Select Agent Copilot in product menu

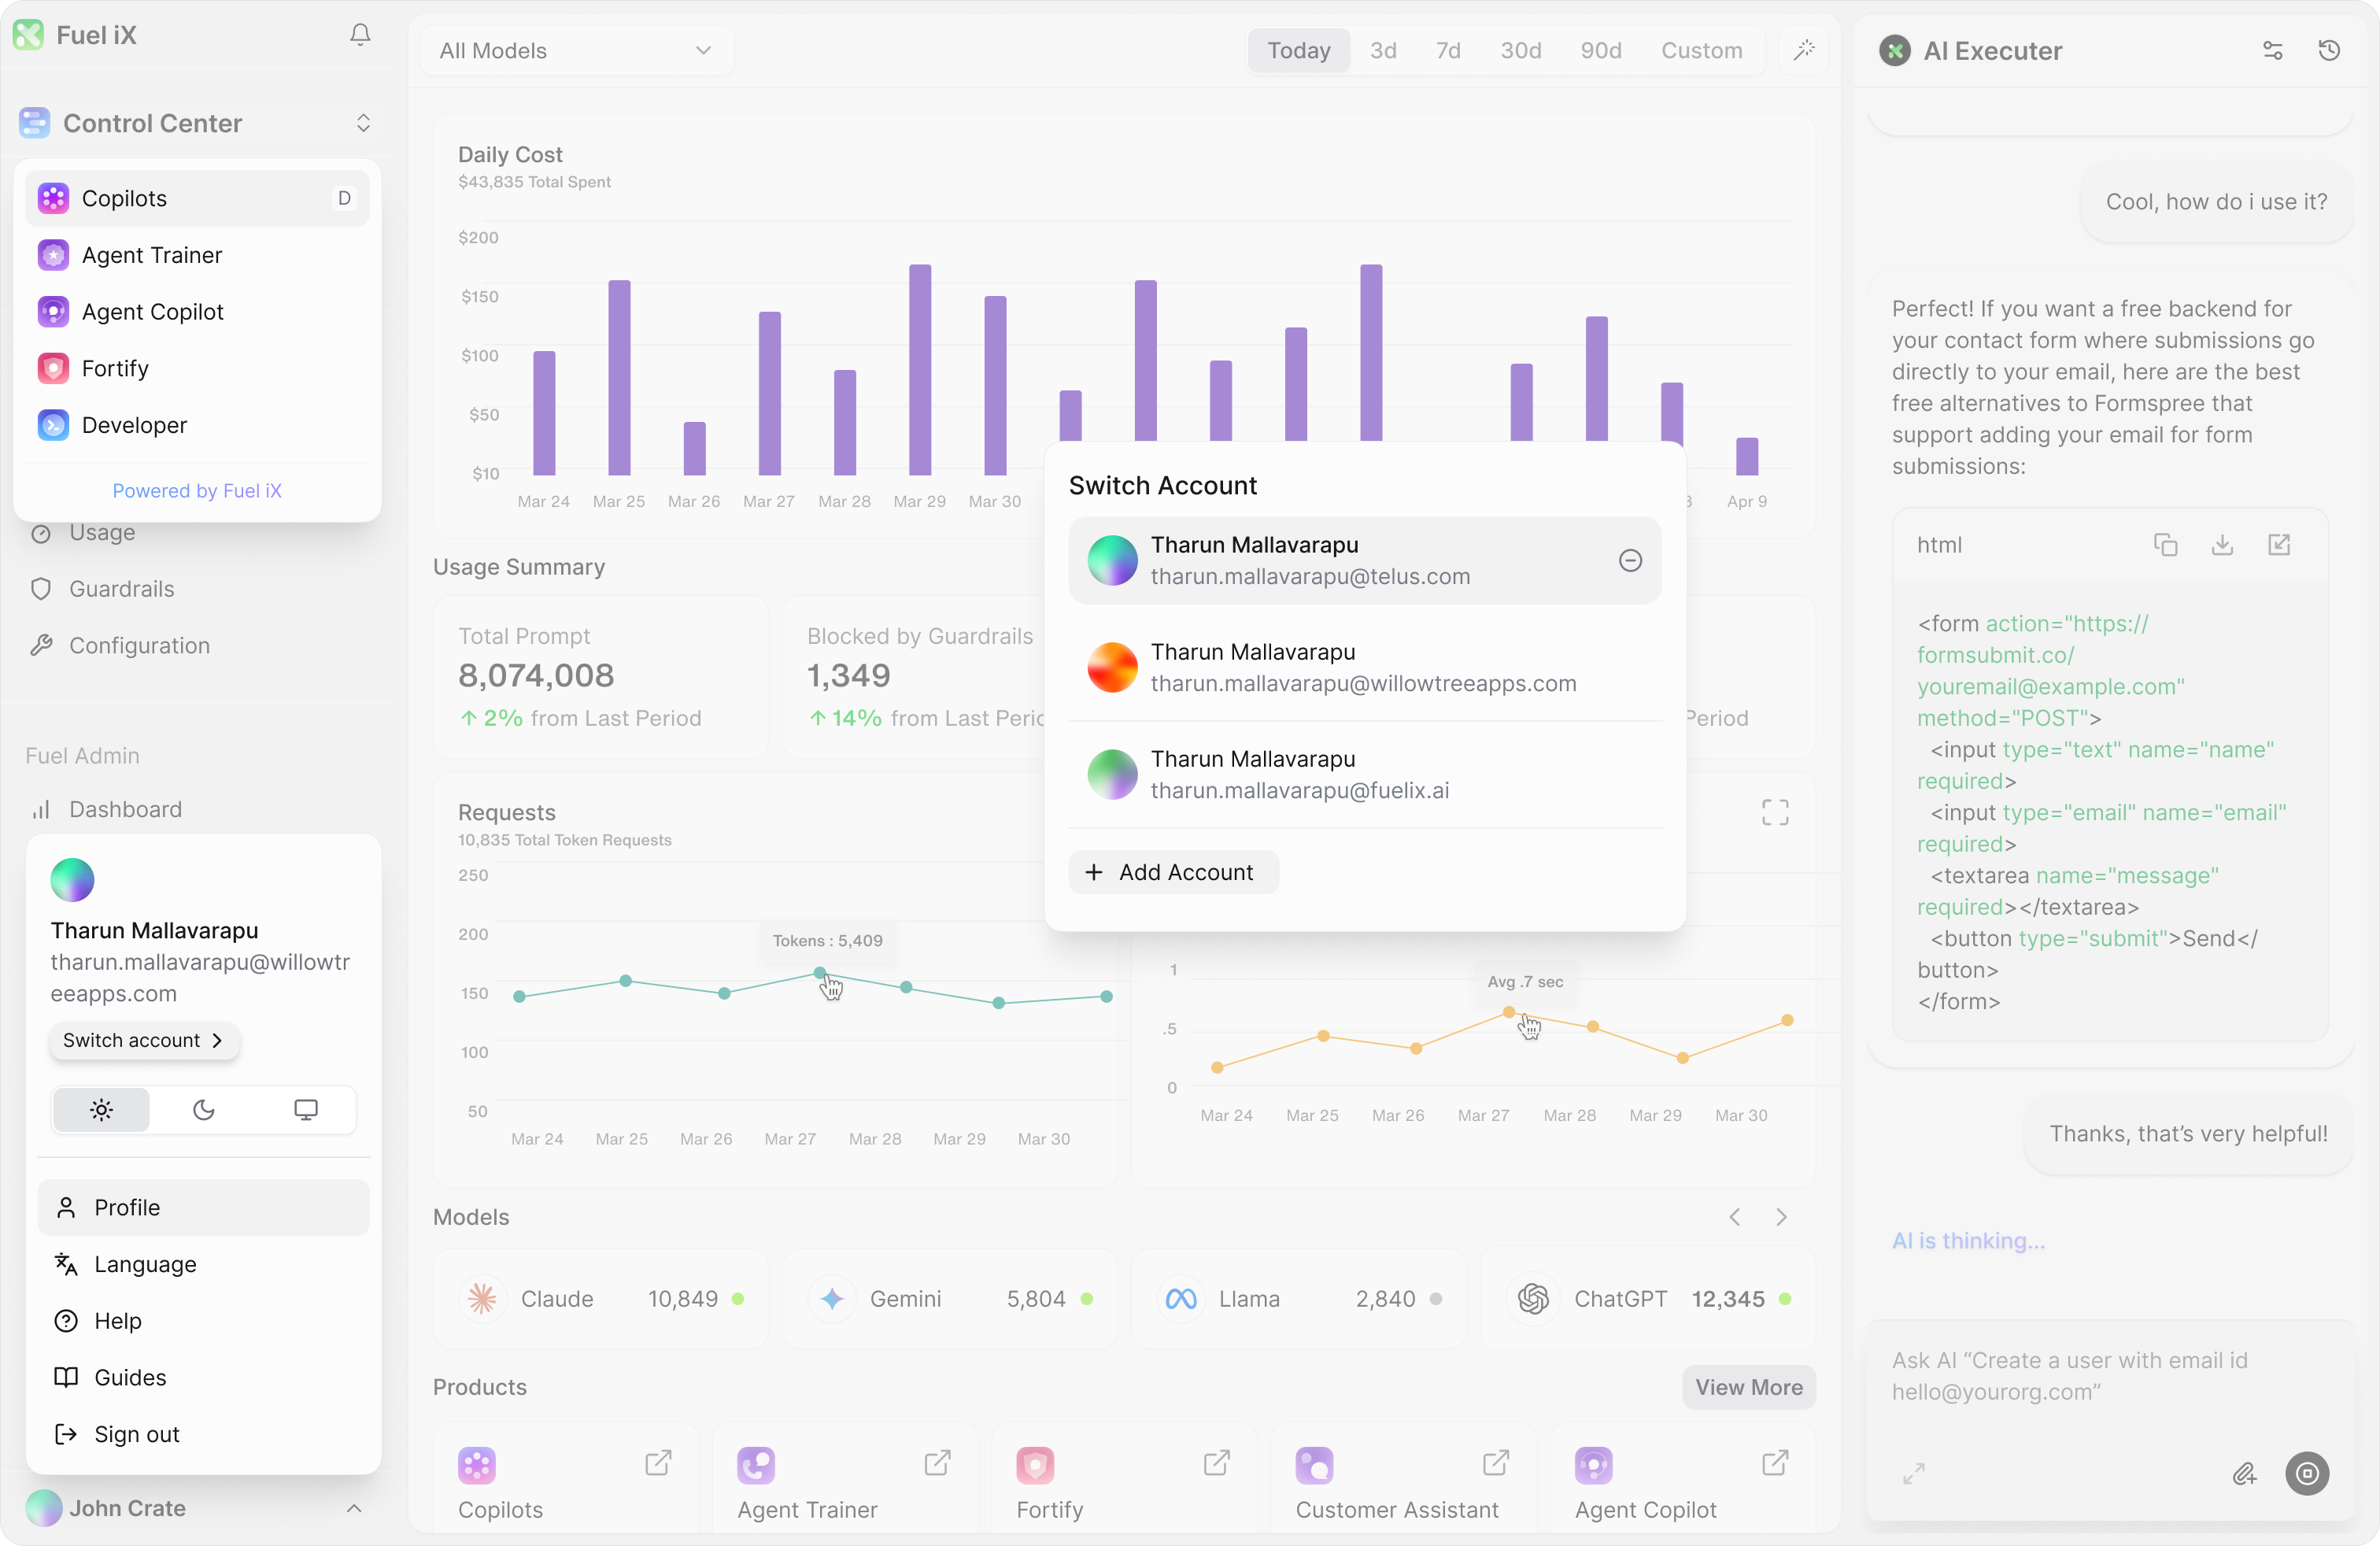tap(197, 312)
